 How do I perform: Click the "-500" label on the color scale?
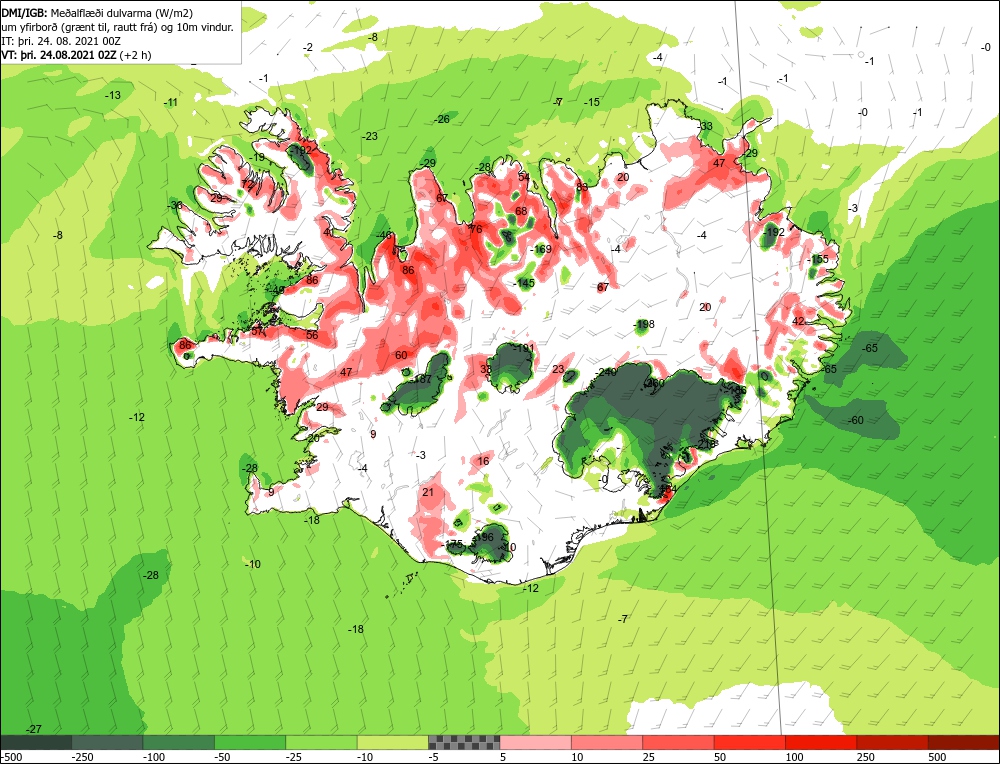click(x=11, y=757)
